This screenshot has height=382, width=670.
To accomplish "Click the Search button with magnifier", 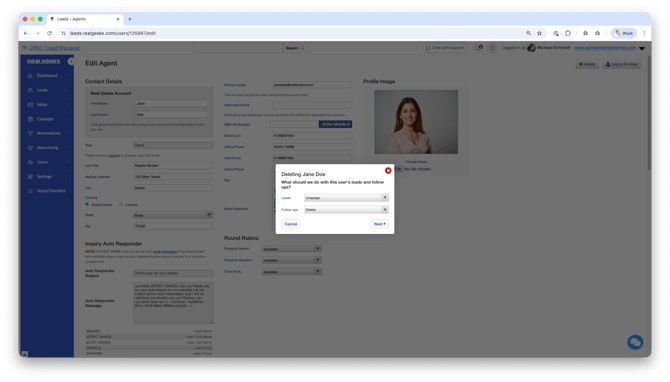I will tap(295, 48).
